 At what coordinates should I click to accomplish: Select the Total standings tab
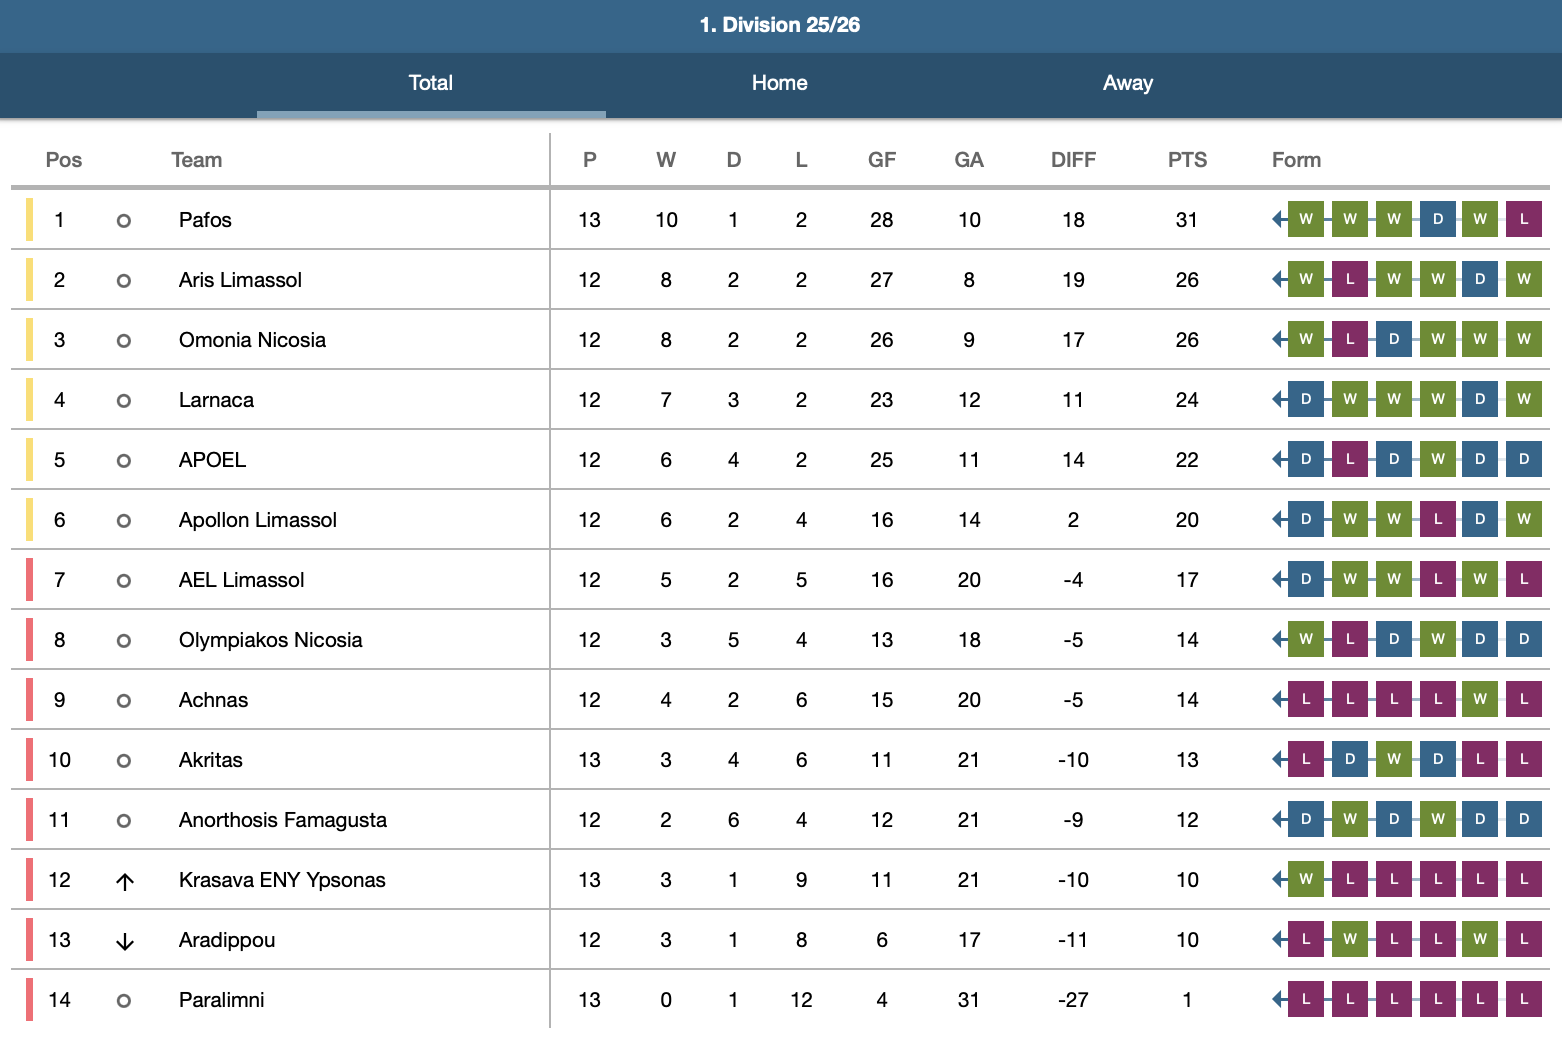click(431, 83)
